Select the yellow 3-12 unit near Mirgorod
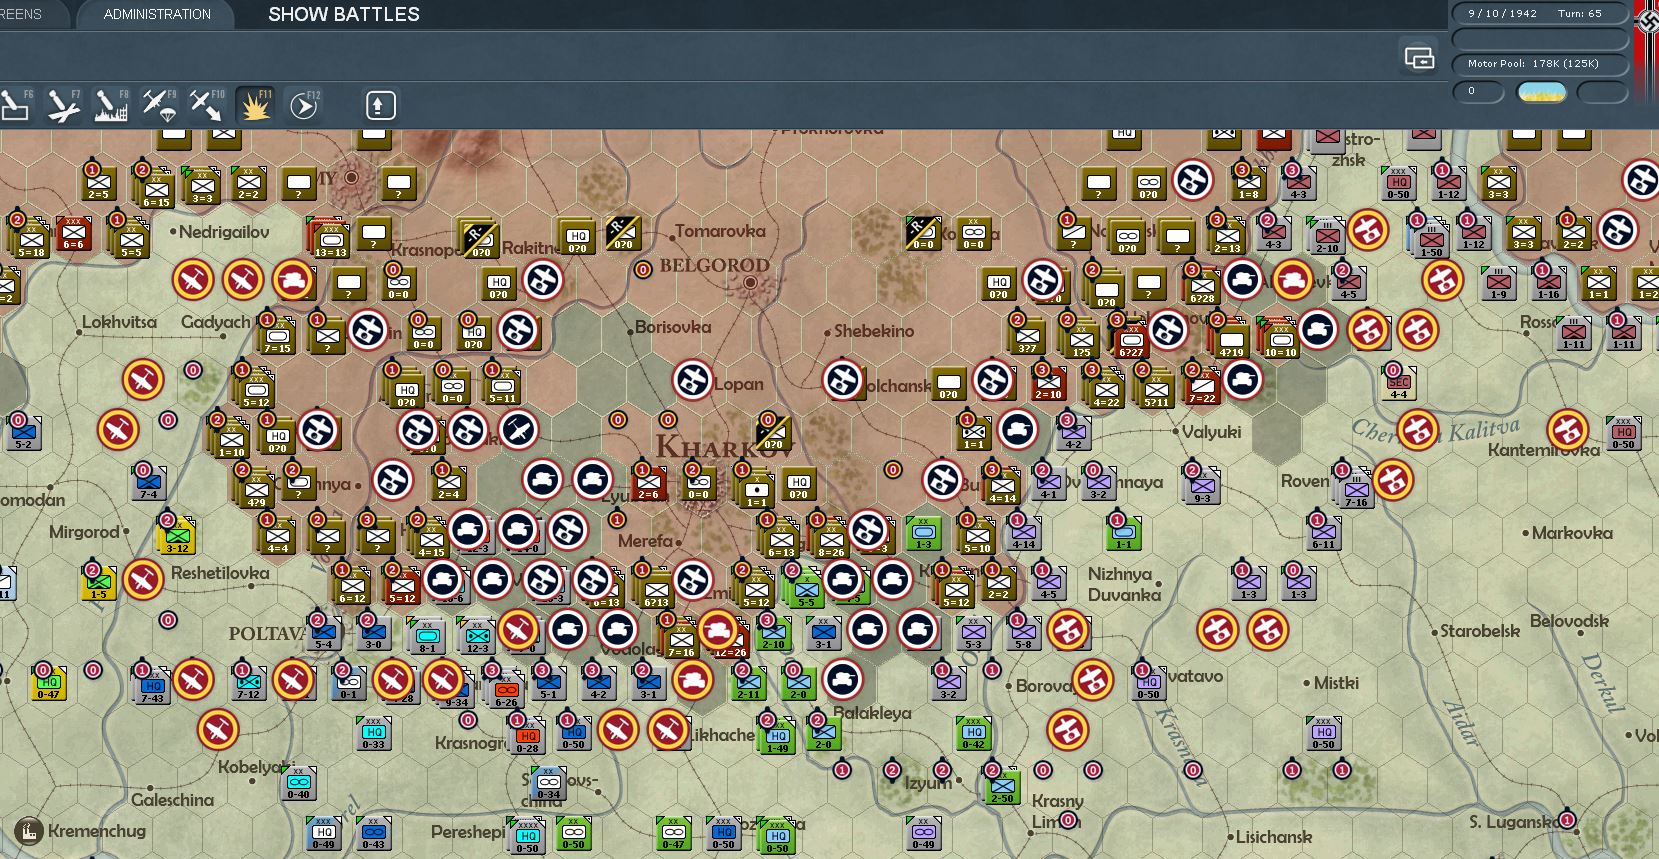The height and width of the screenshot is (859, 1659). tap(177, 535)
